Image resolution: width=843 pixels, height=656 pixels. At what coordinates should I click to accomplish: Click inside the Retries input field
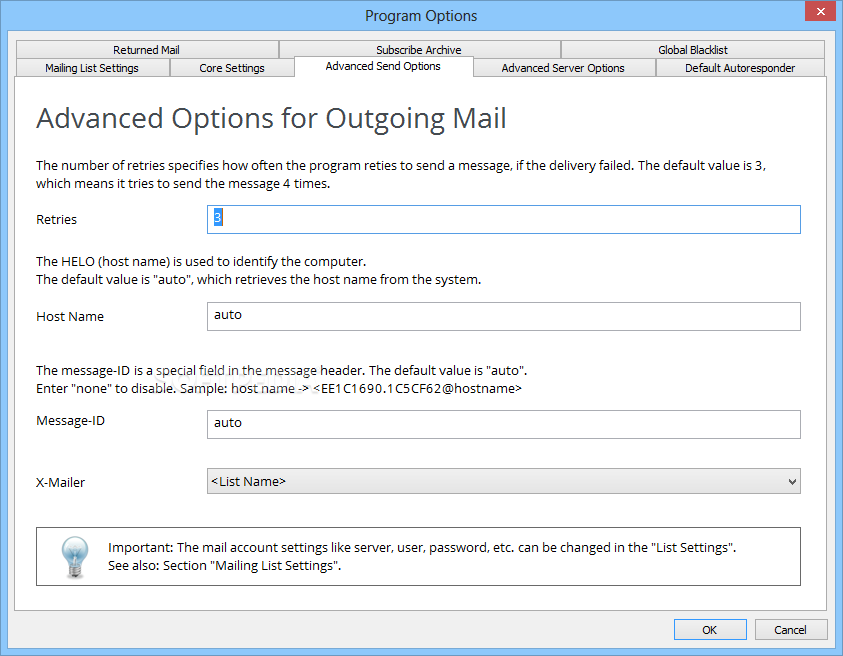[x=504, y=219]
